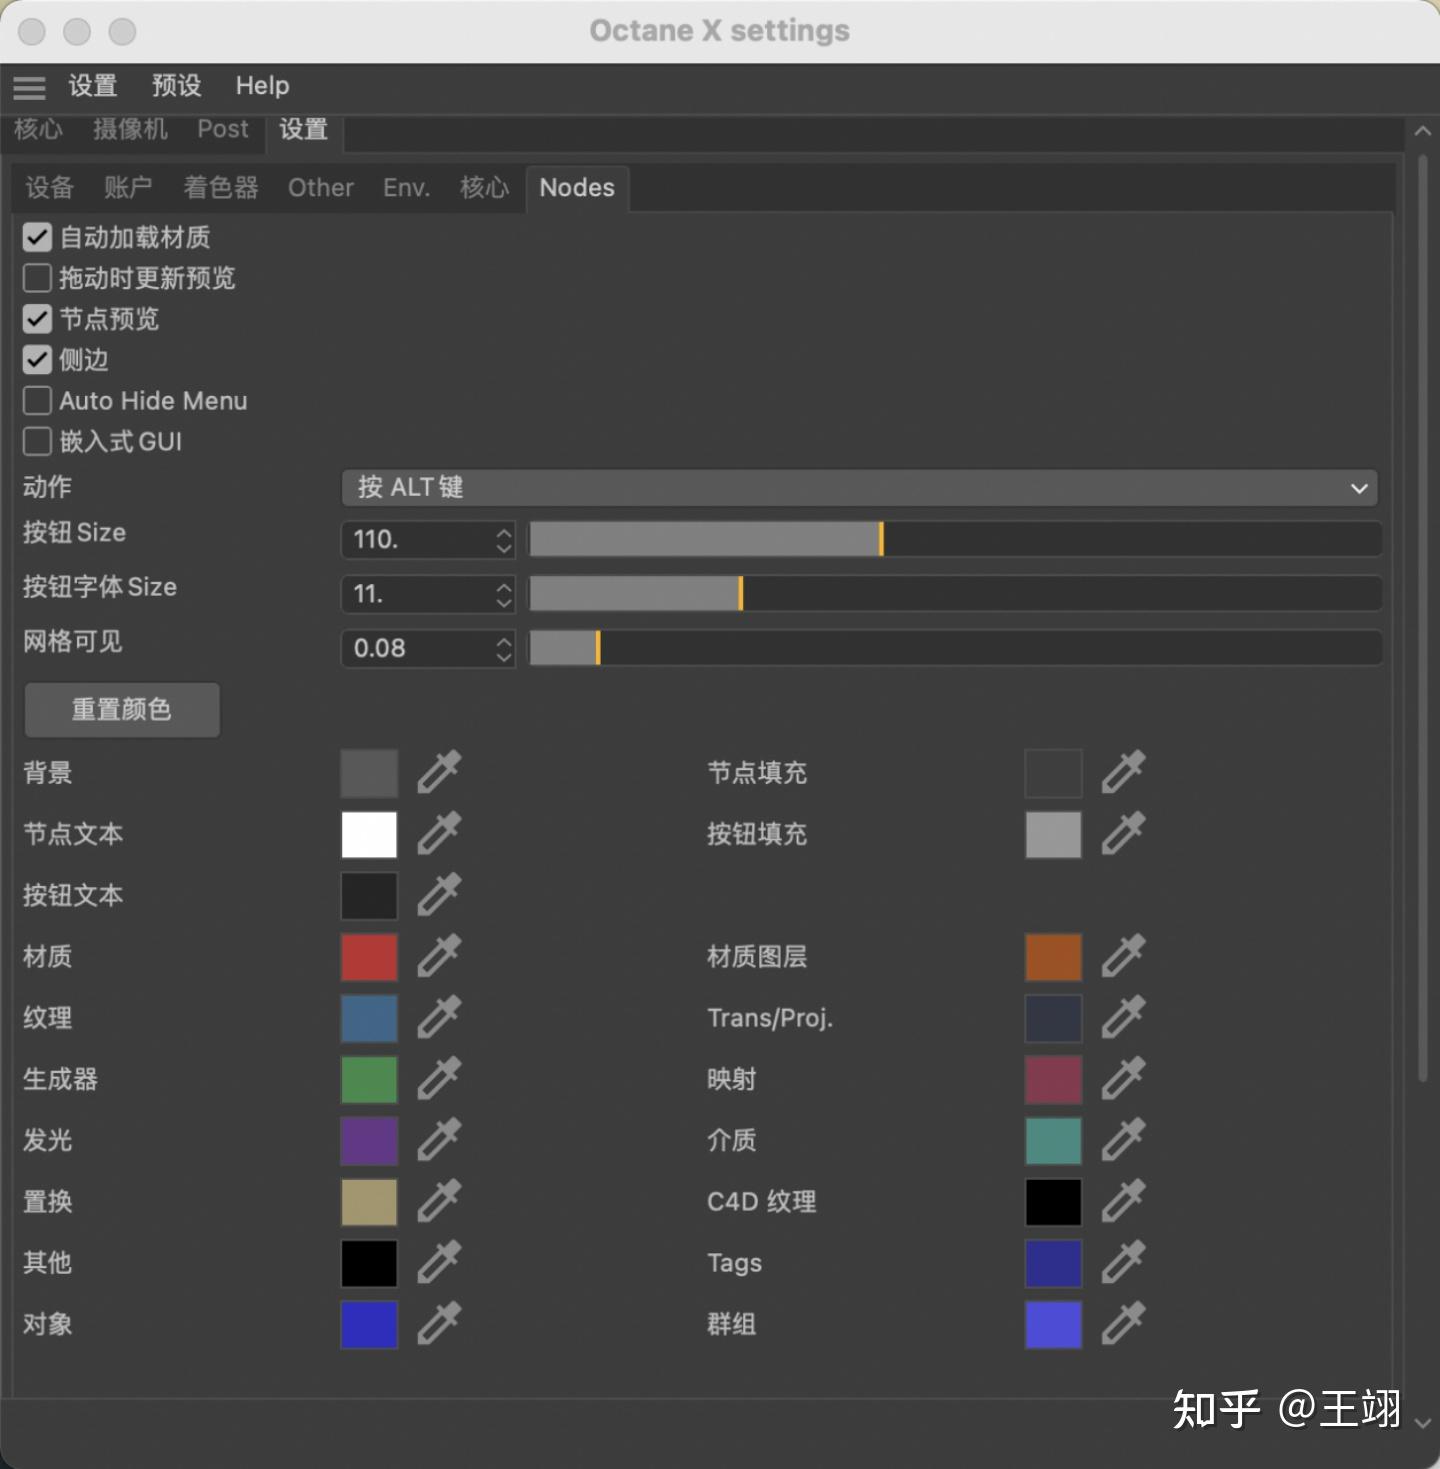Open the tan 置换 color swatch

pos(369,1202)
